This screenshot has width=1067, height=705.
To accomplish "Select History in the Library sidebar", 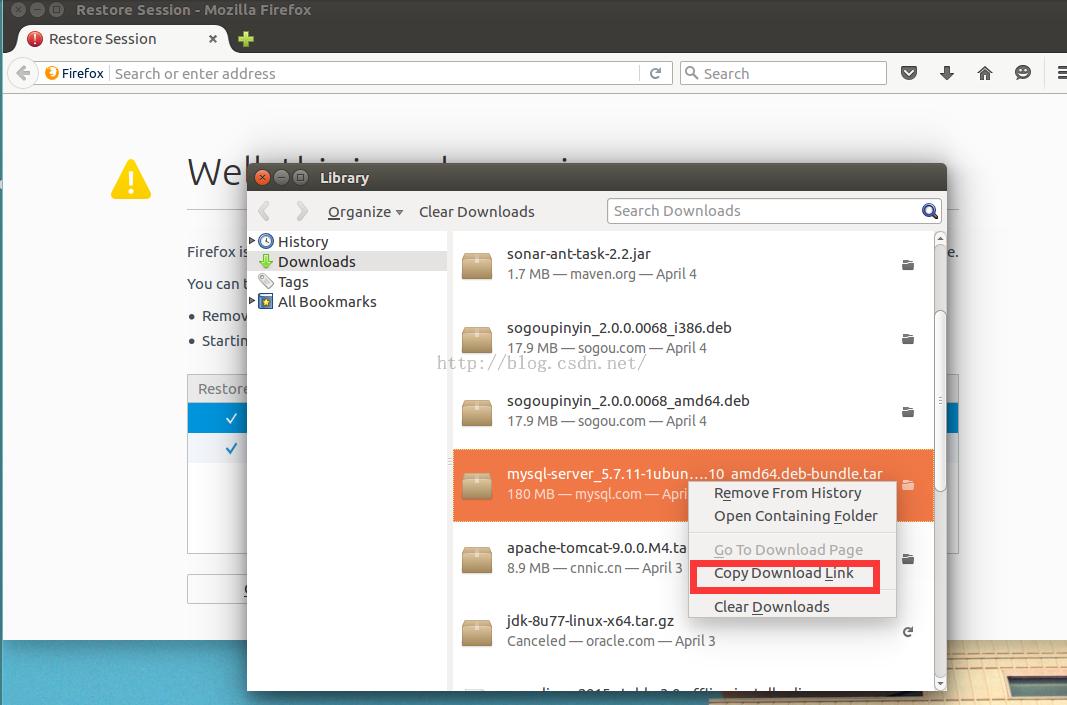I will tap(303, 242).
